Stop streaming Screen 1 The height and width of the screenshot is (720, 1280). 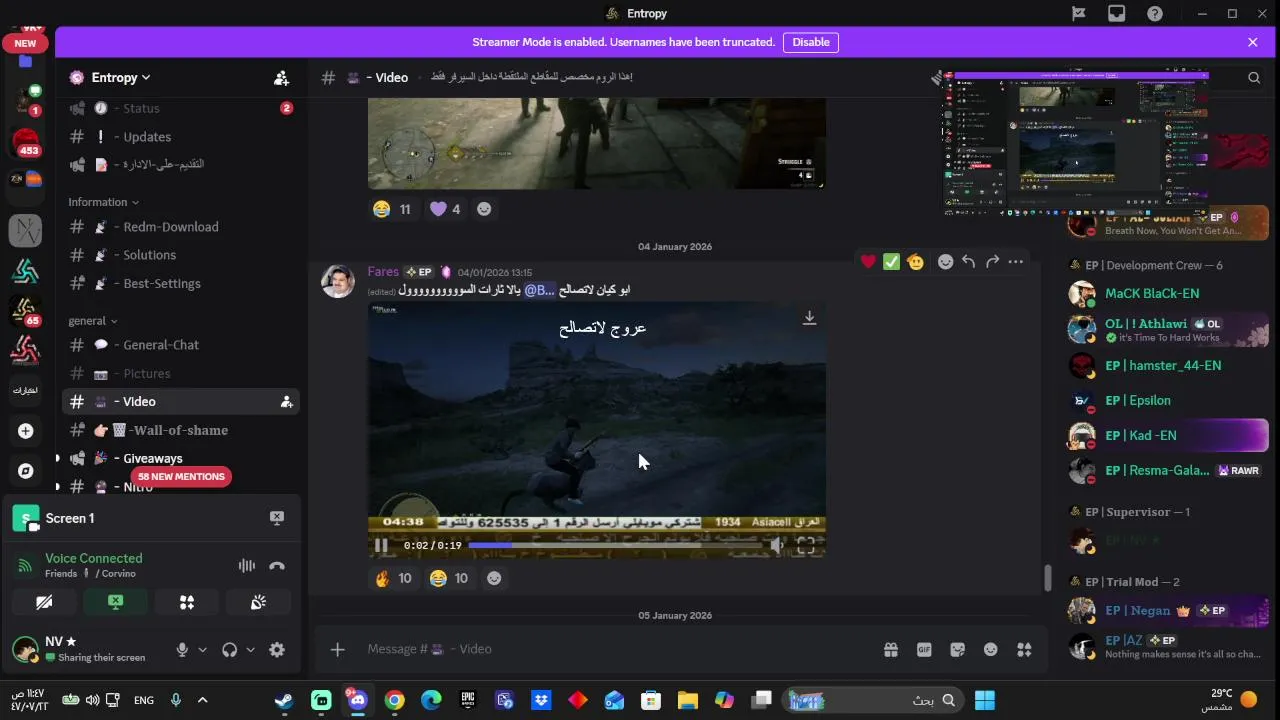(277, 518)
